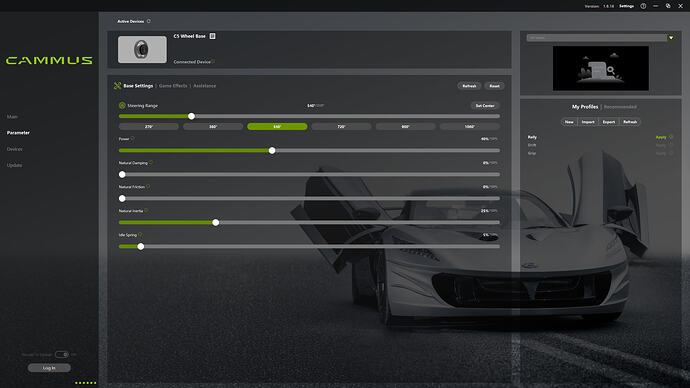Click Apply for the Rally profile
Screen dimensions: 690x388
pyautogui.click(x=661, y=137)
